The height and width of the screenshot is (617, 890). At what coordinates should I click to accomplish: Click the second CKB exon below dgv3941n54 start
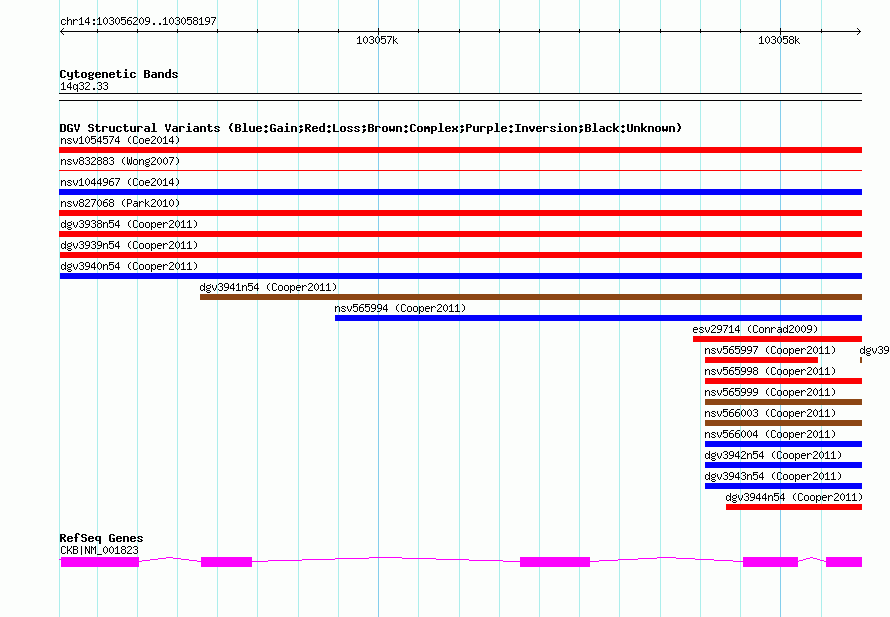226,562
